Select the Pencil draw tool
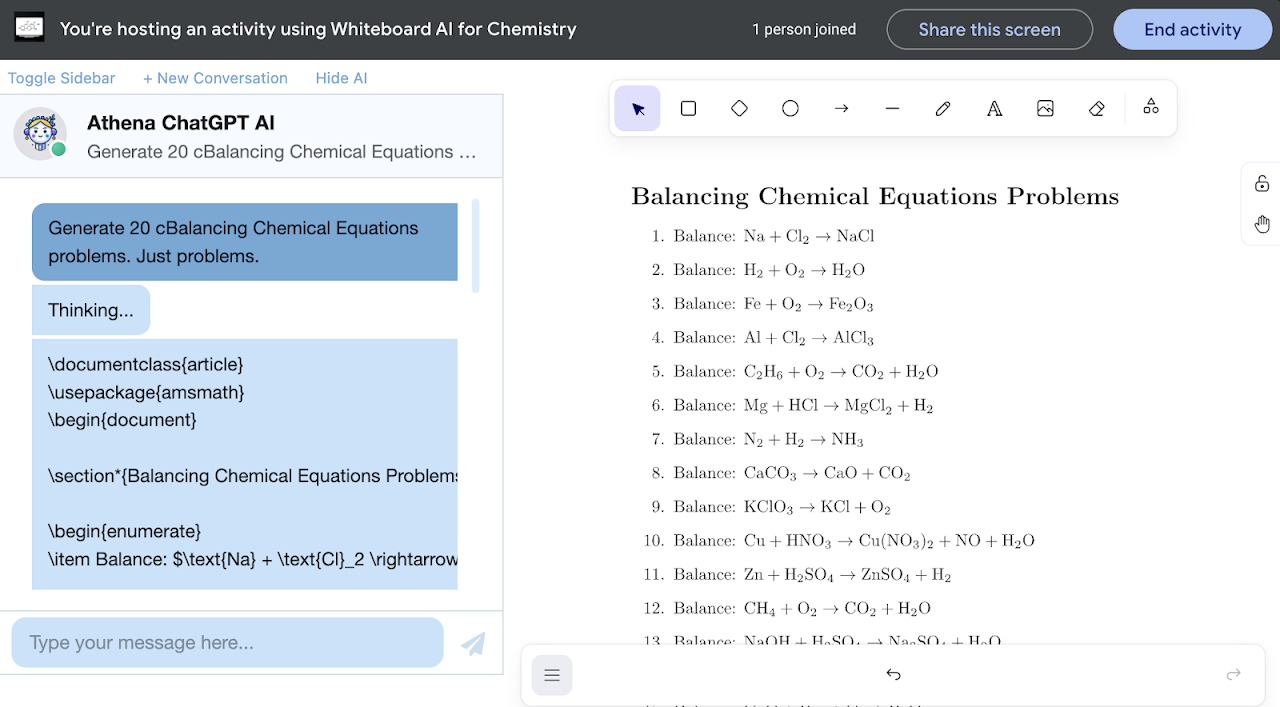Viewport: 1280px width, 707px height. 943,109
